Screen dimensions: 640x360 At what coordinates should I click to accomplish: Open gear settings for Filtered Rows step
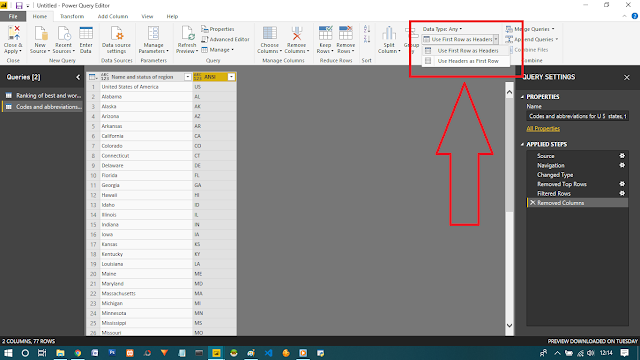[622, 193]
